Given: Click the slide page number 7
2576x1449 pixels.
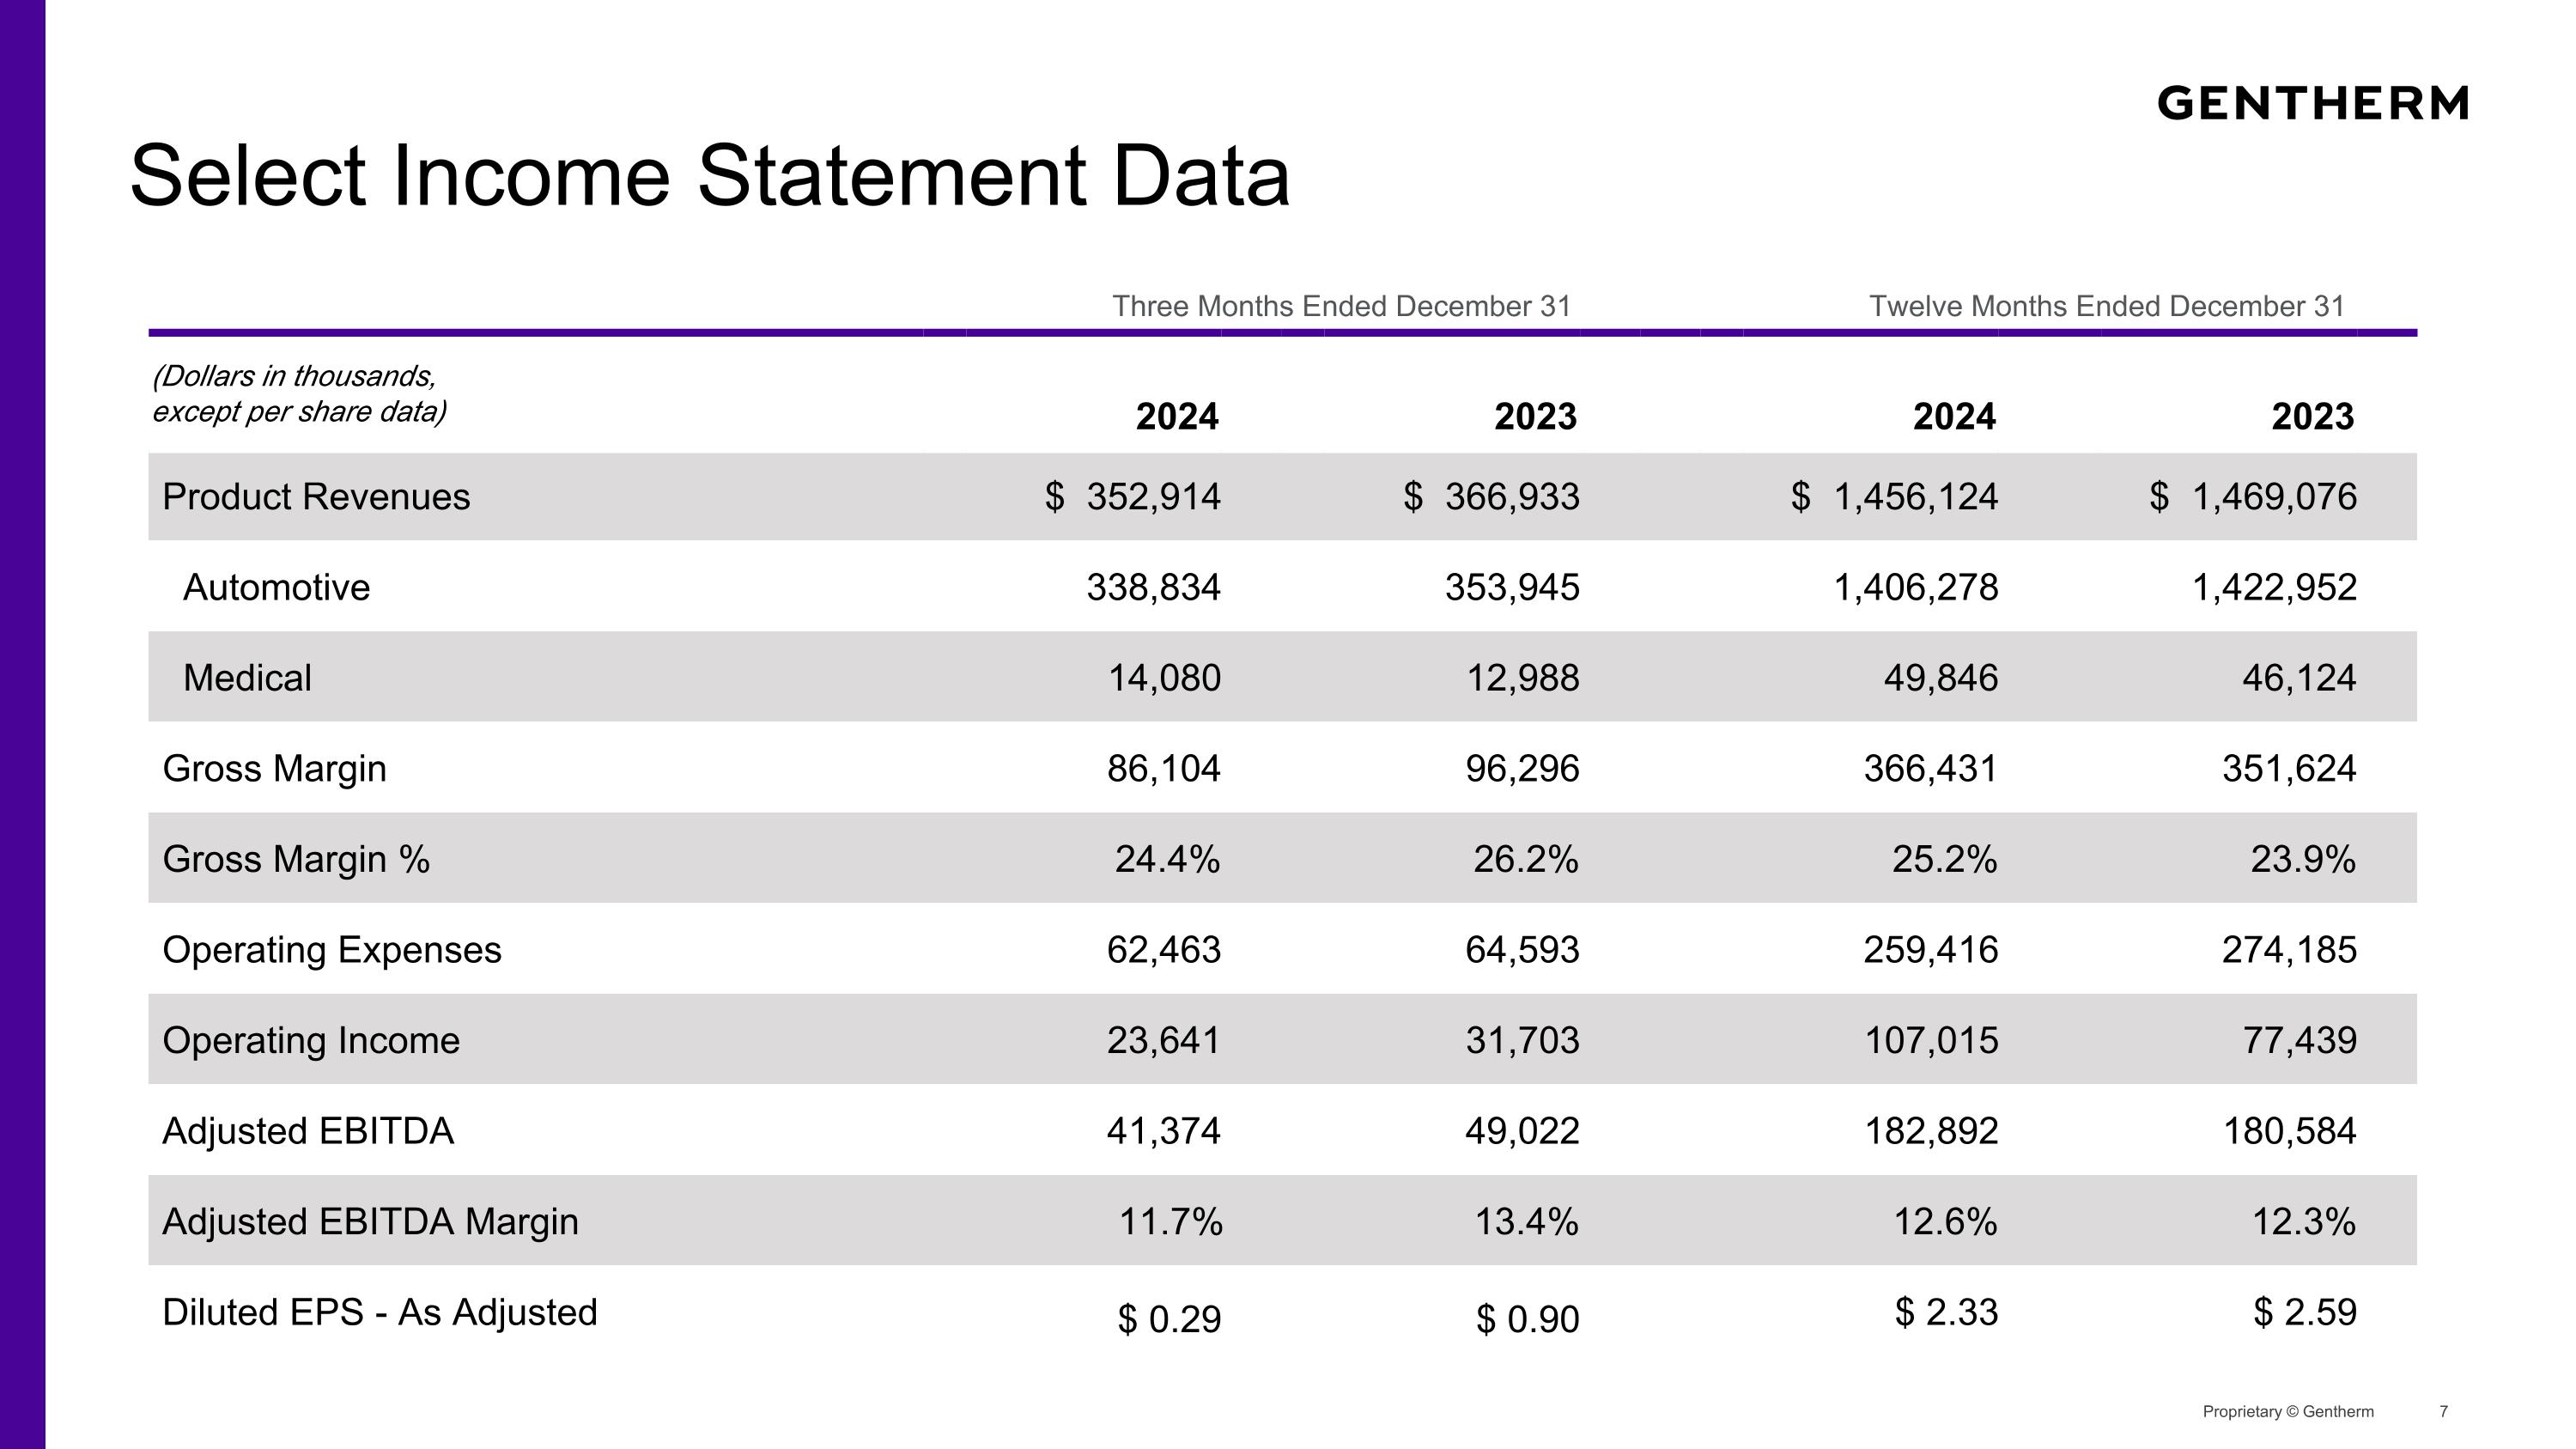Looking at the screenshot, I should [x=2444, y=1412].
